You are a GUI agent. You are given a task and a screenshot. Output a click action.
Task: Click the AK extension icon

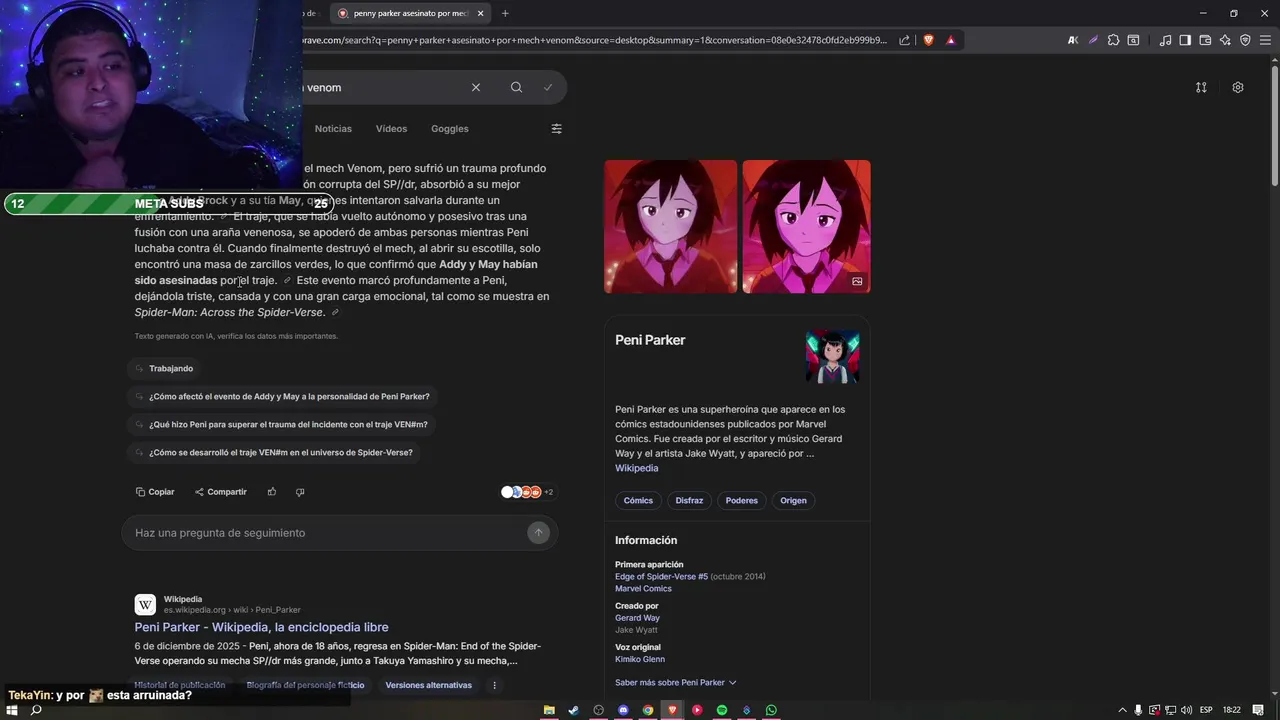(x=1073, y=40)
